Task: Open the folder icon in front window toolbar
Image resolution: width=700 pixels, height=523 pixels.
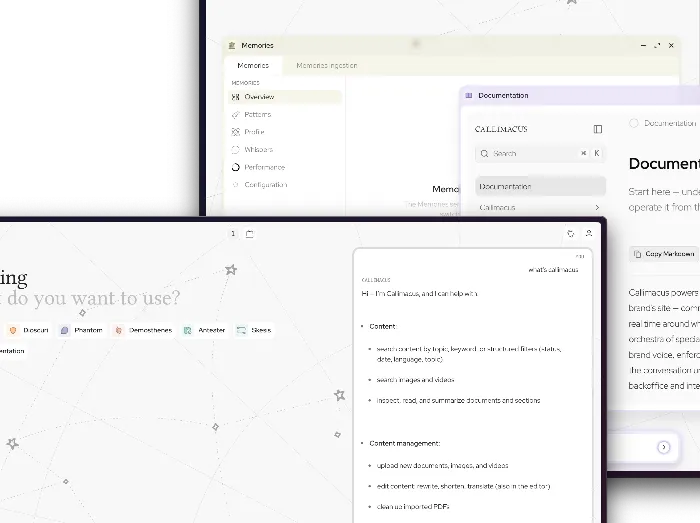Action: pos(250,233)
